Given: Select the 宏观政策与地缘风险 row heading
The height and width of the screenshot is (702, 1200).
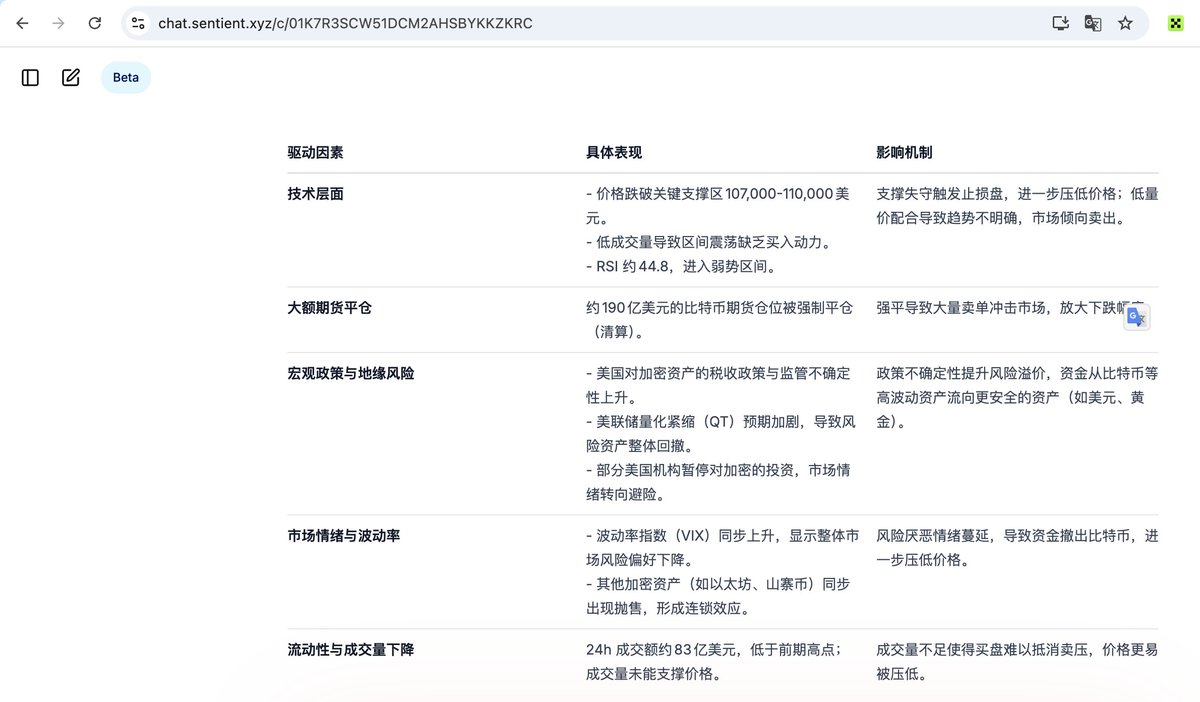Looking at the screenshot, I should pos(350,373).
